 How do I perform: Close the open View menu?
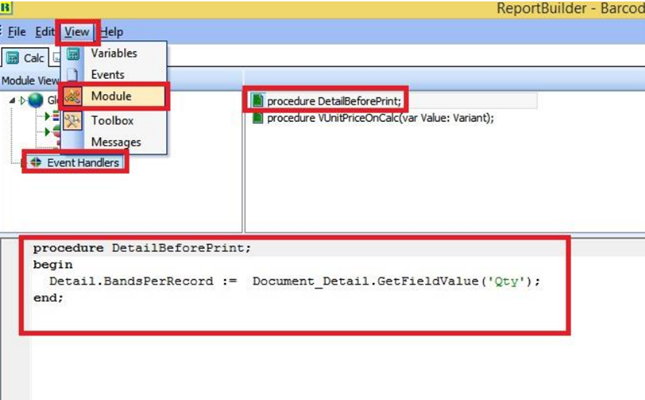tap(77, 32)
